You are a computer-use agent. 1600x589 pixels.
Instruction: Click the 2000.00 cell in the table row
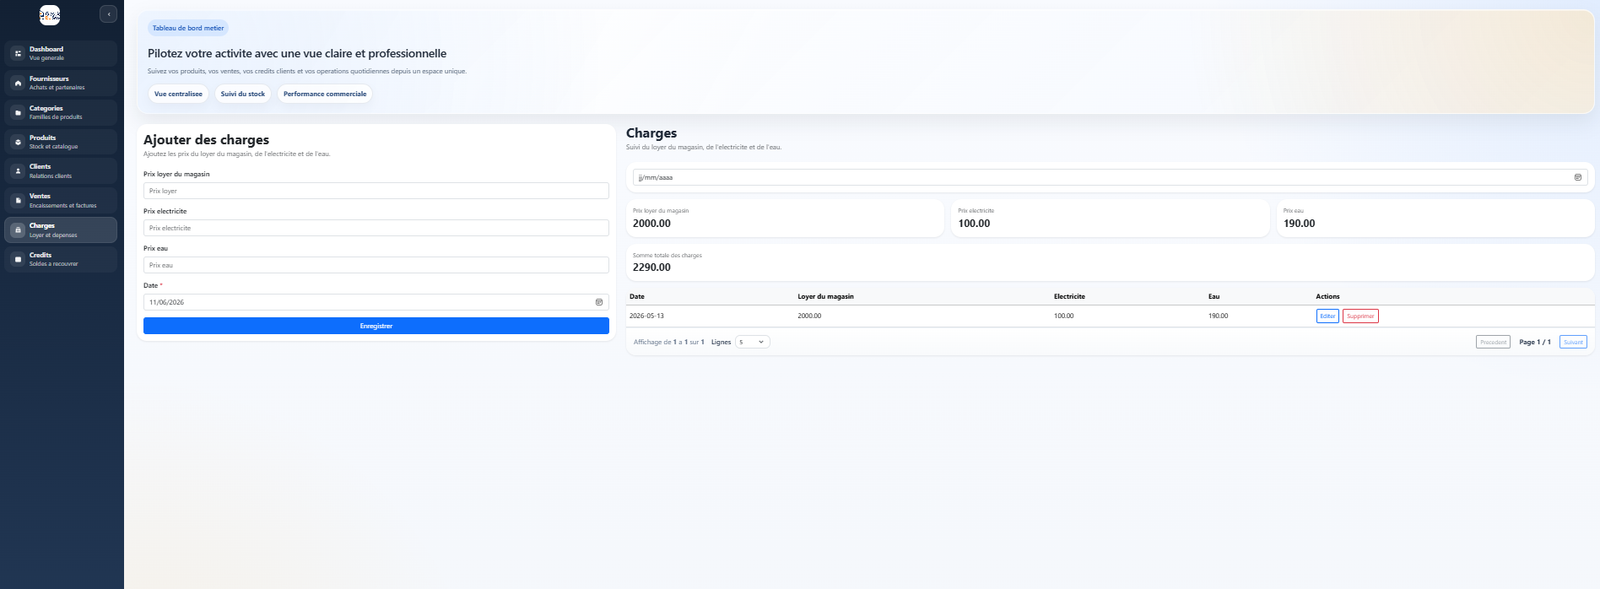pyautogui.click(x=809, y=316)
